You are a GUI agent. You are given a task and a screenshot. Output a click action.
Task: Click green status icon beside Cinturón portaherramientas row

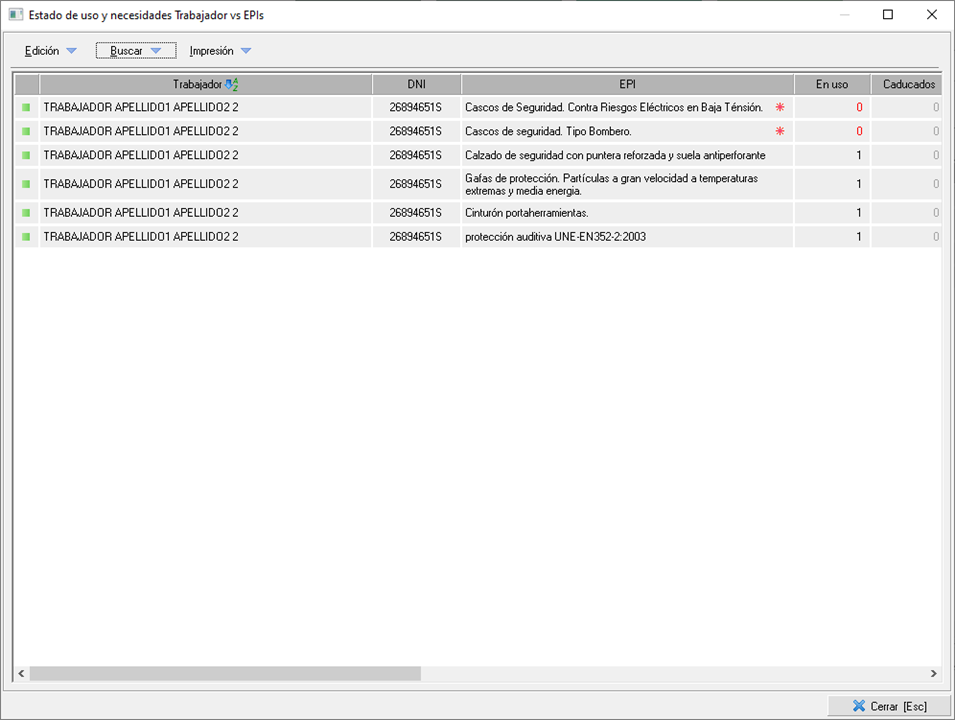tap(26, 213)
